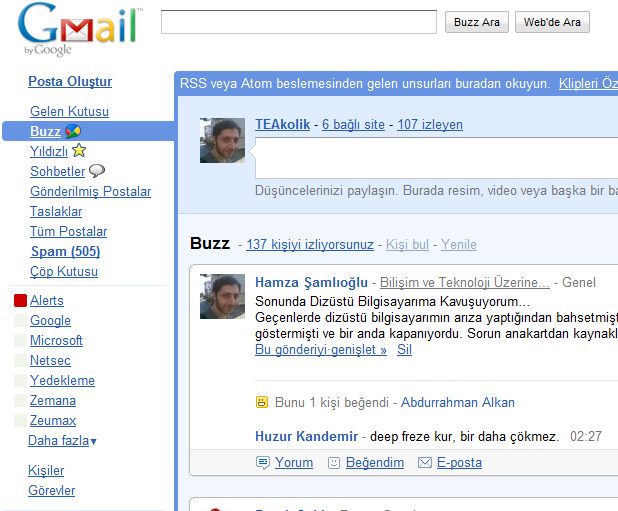Viewport: 618px width, 511px height.
Task: Open the Yedekleme label
Action: 62,380
